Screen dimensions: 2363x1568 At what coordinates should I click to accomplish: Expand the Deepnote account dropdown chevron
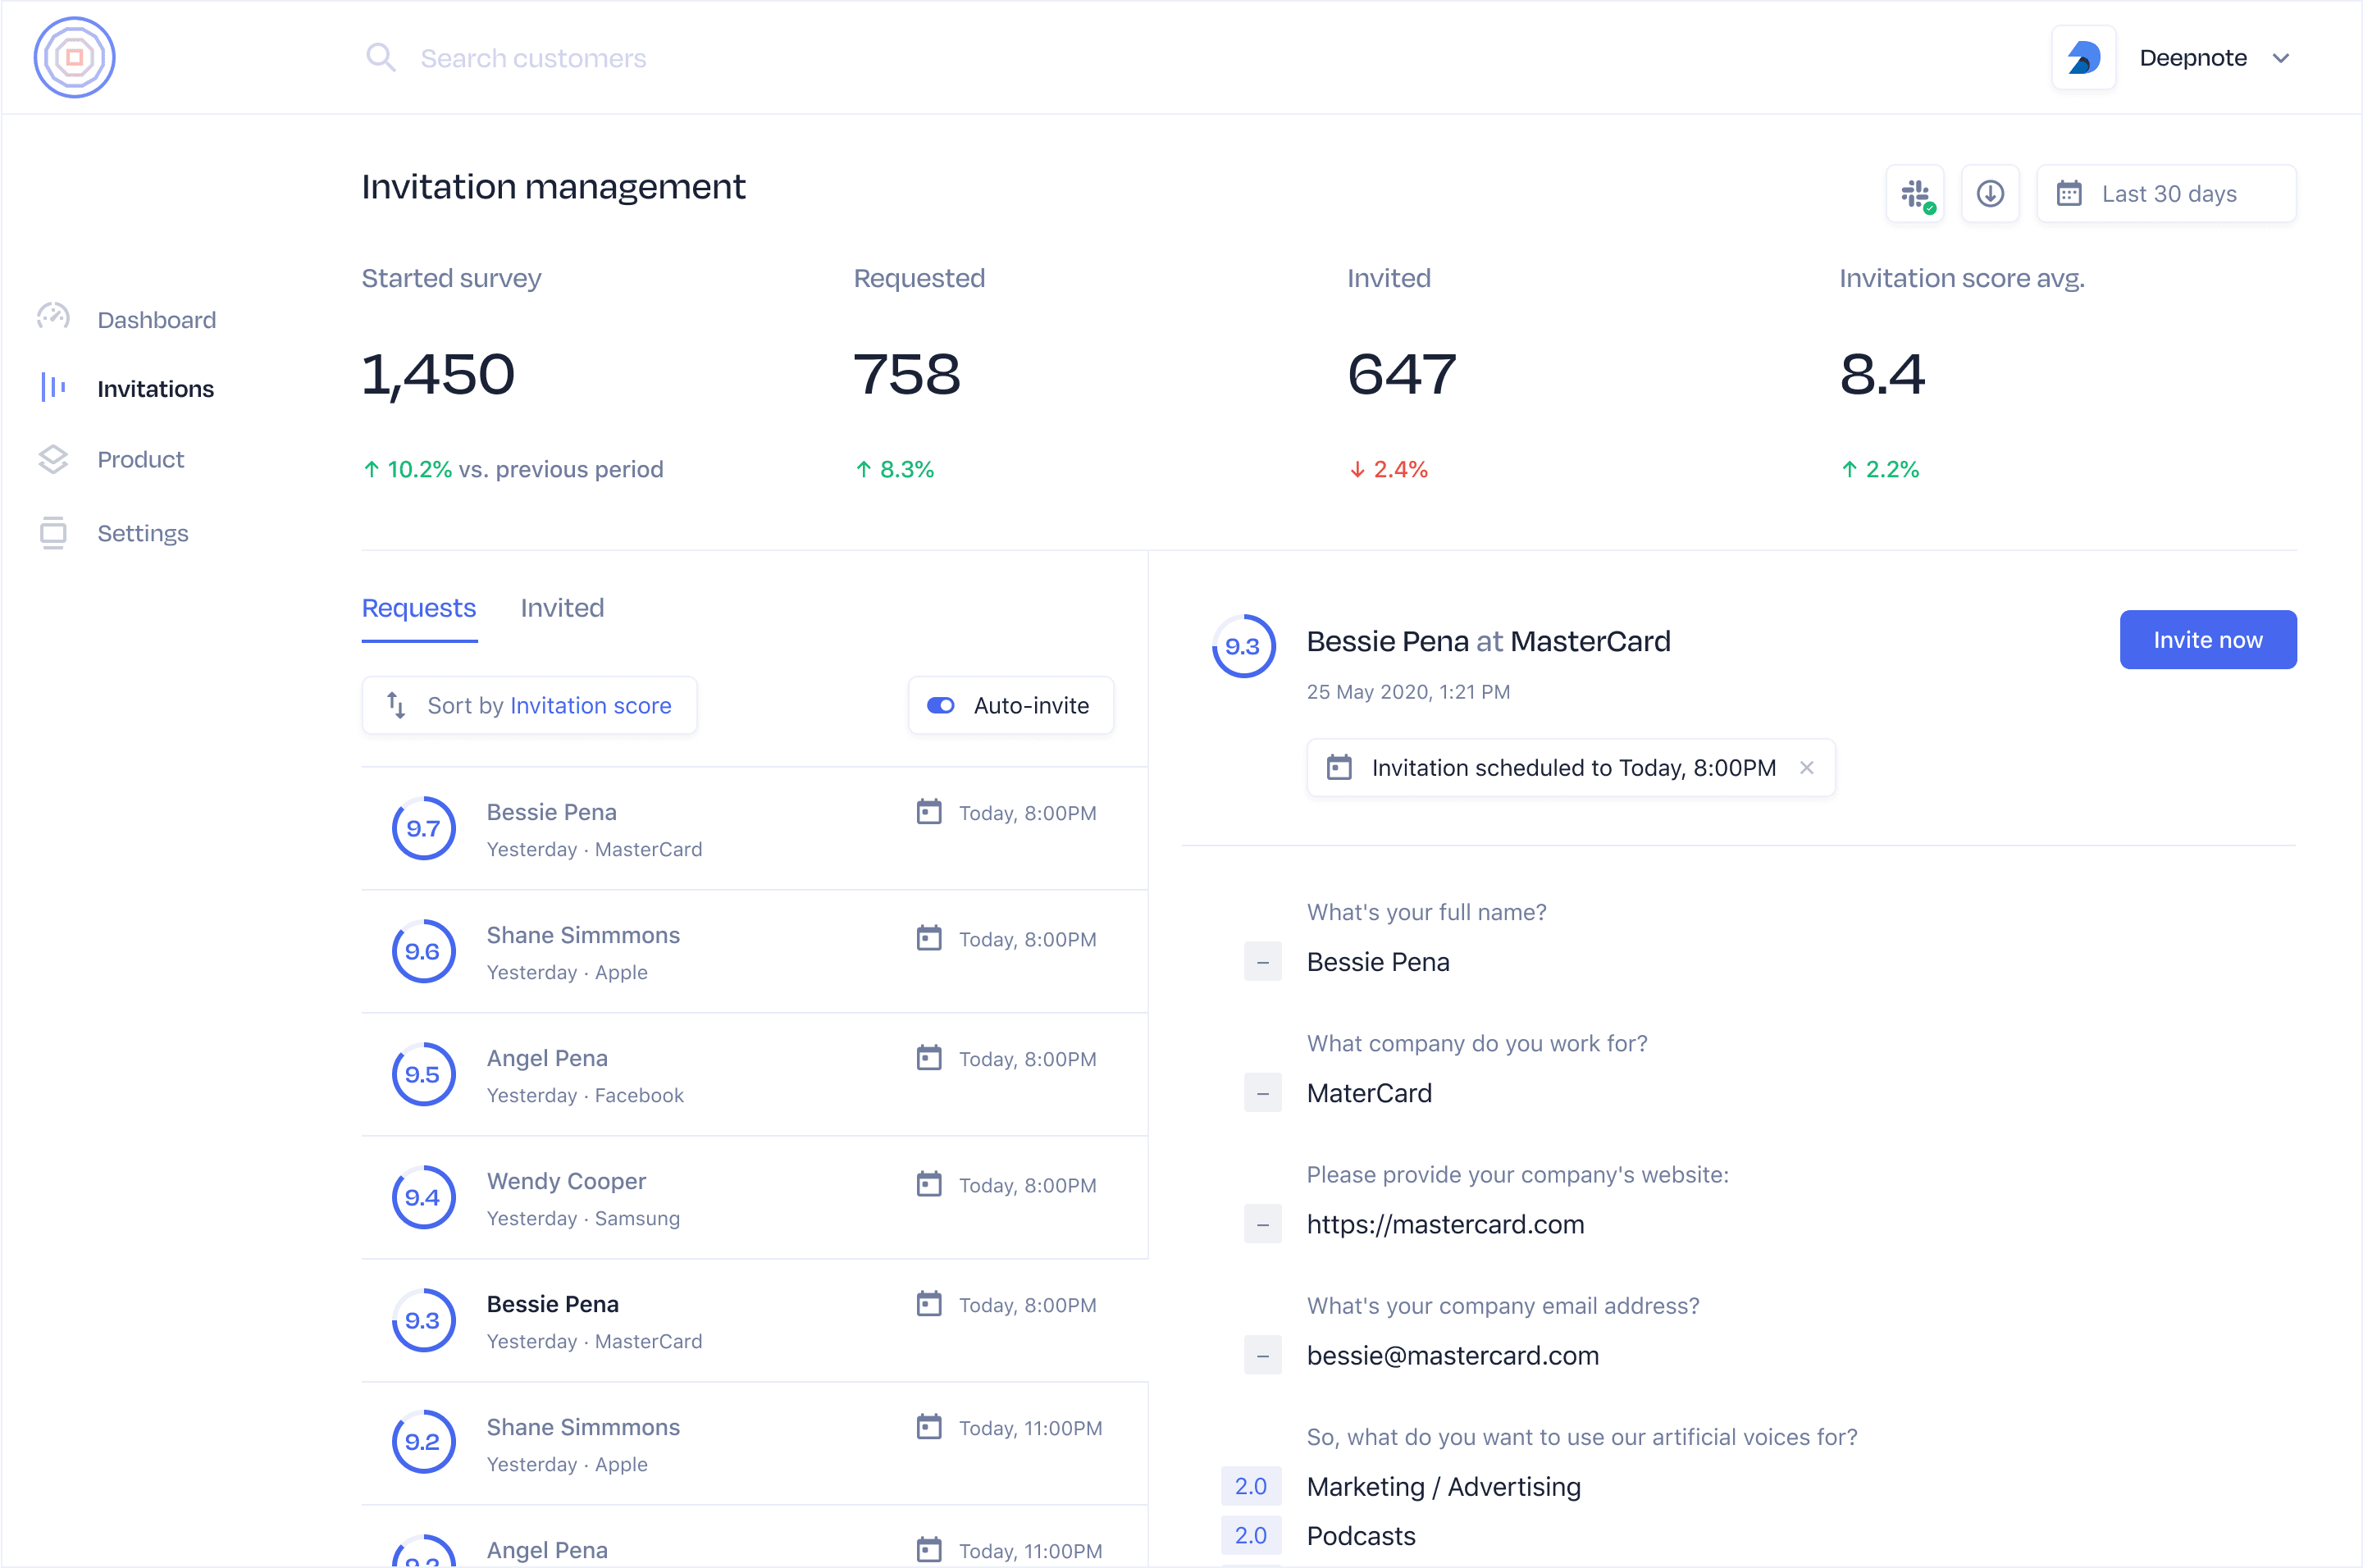(x=2281, y=58)
